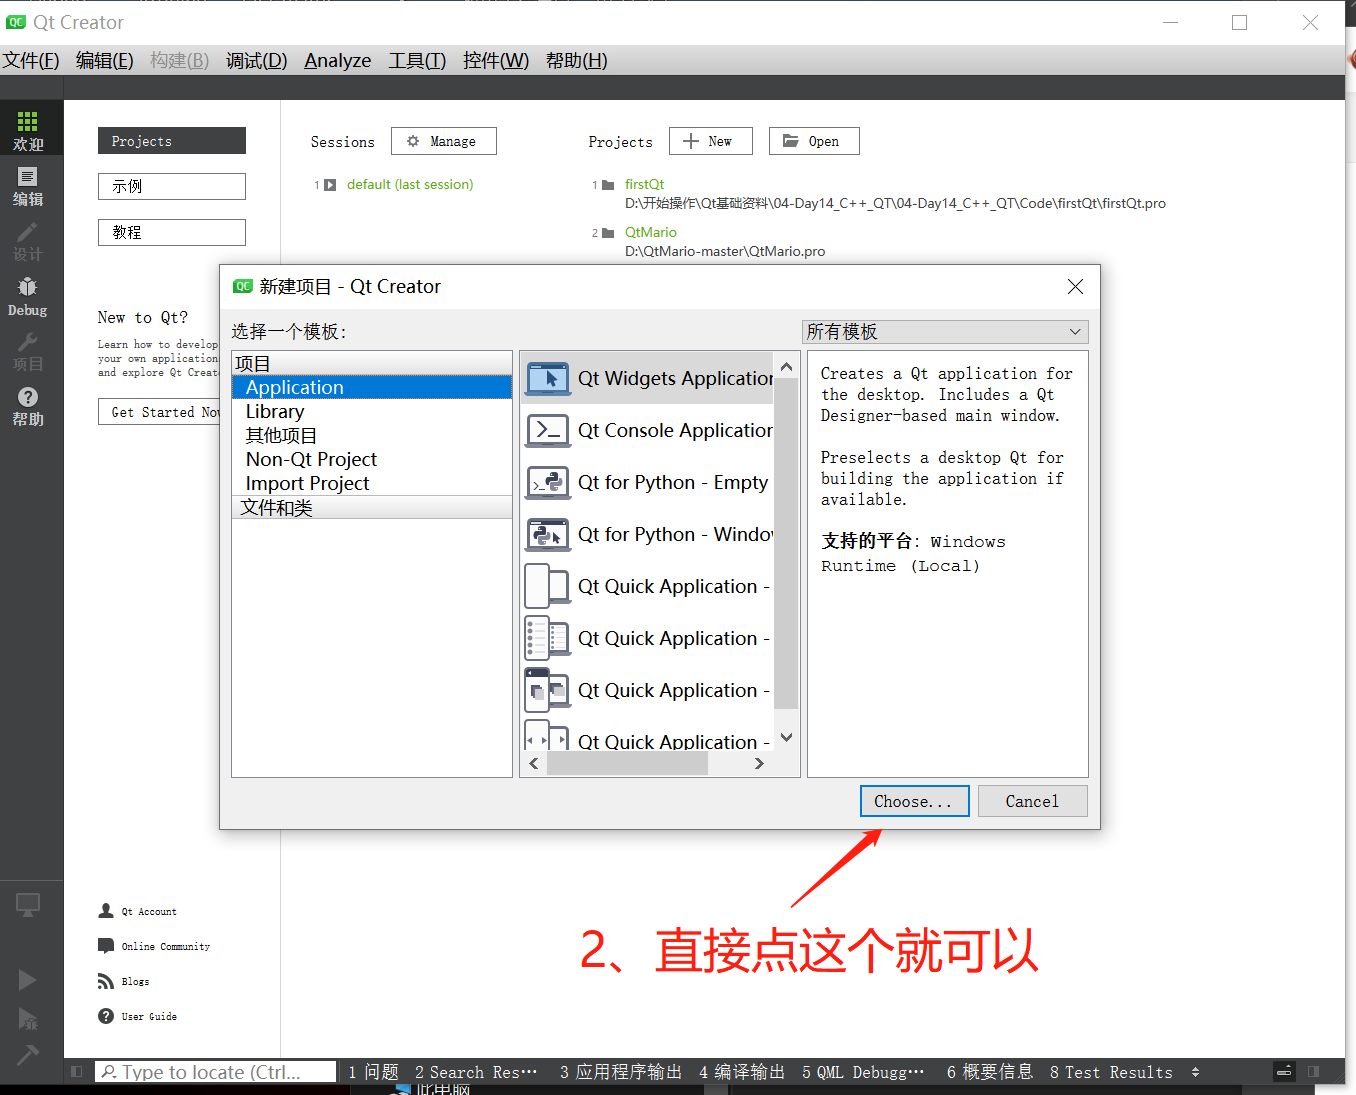Select the Projects tab on Welcome page
The height and width of the screenshot is (1095, 1356).
(x=172, y=140)
